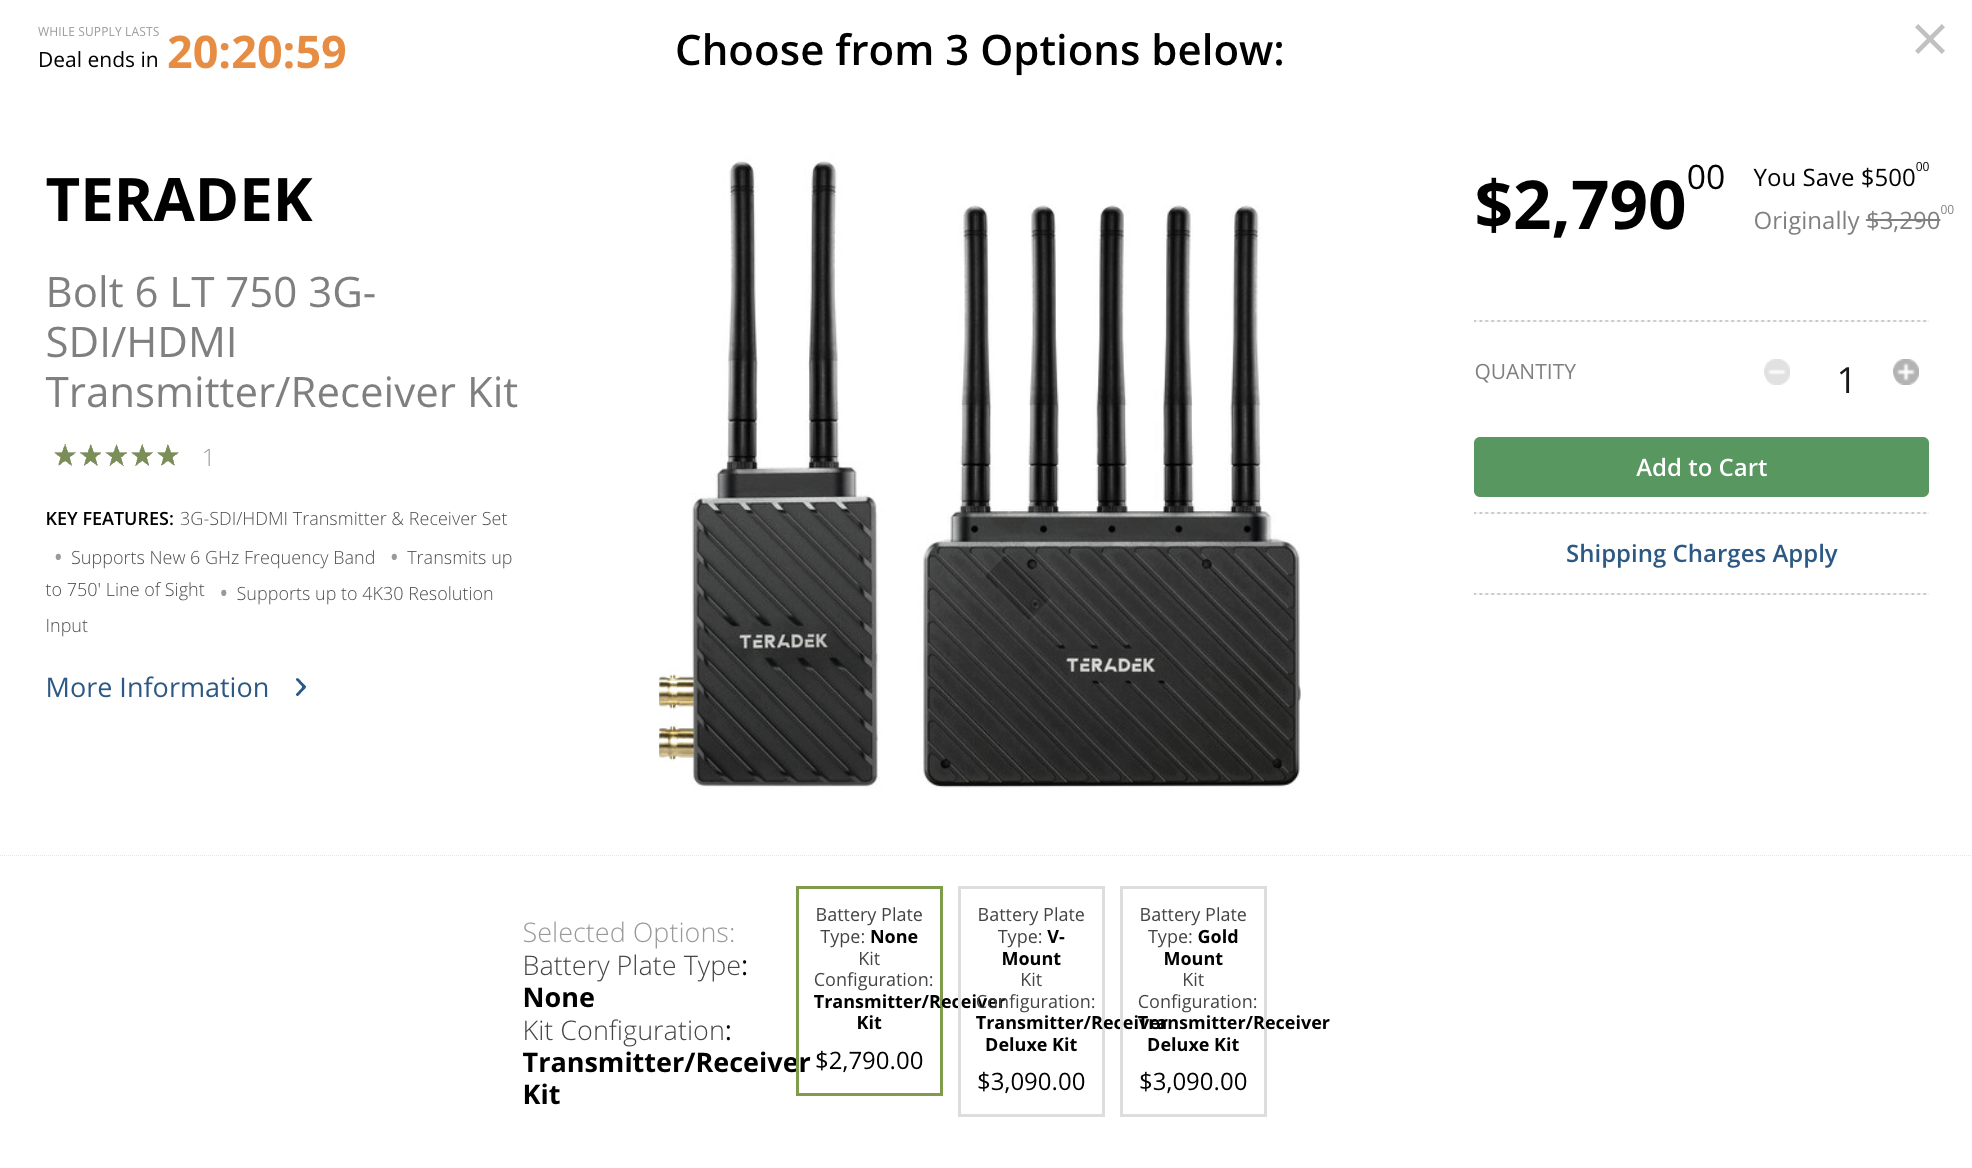
Task: Close the options dialog with the X
Action: (1929, 40)
